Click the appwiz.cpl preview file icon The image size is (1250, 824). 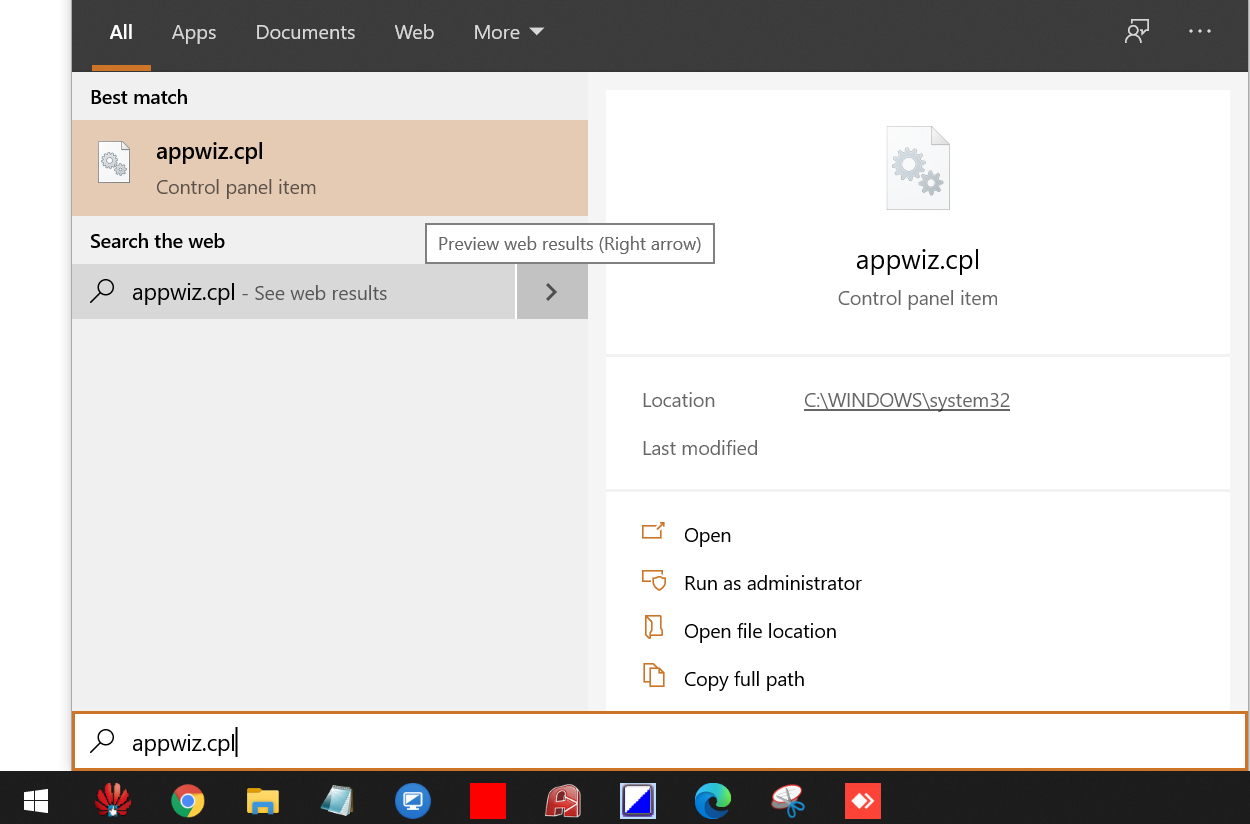pos(917,167)
